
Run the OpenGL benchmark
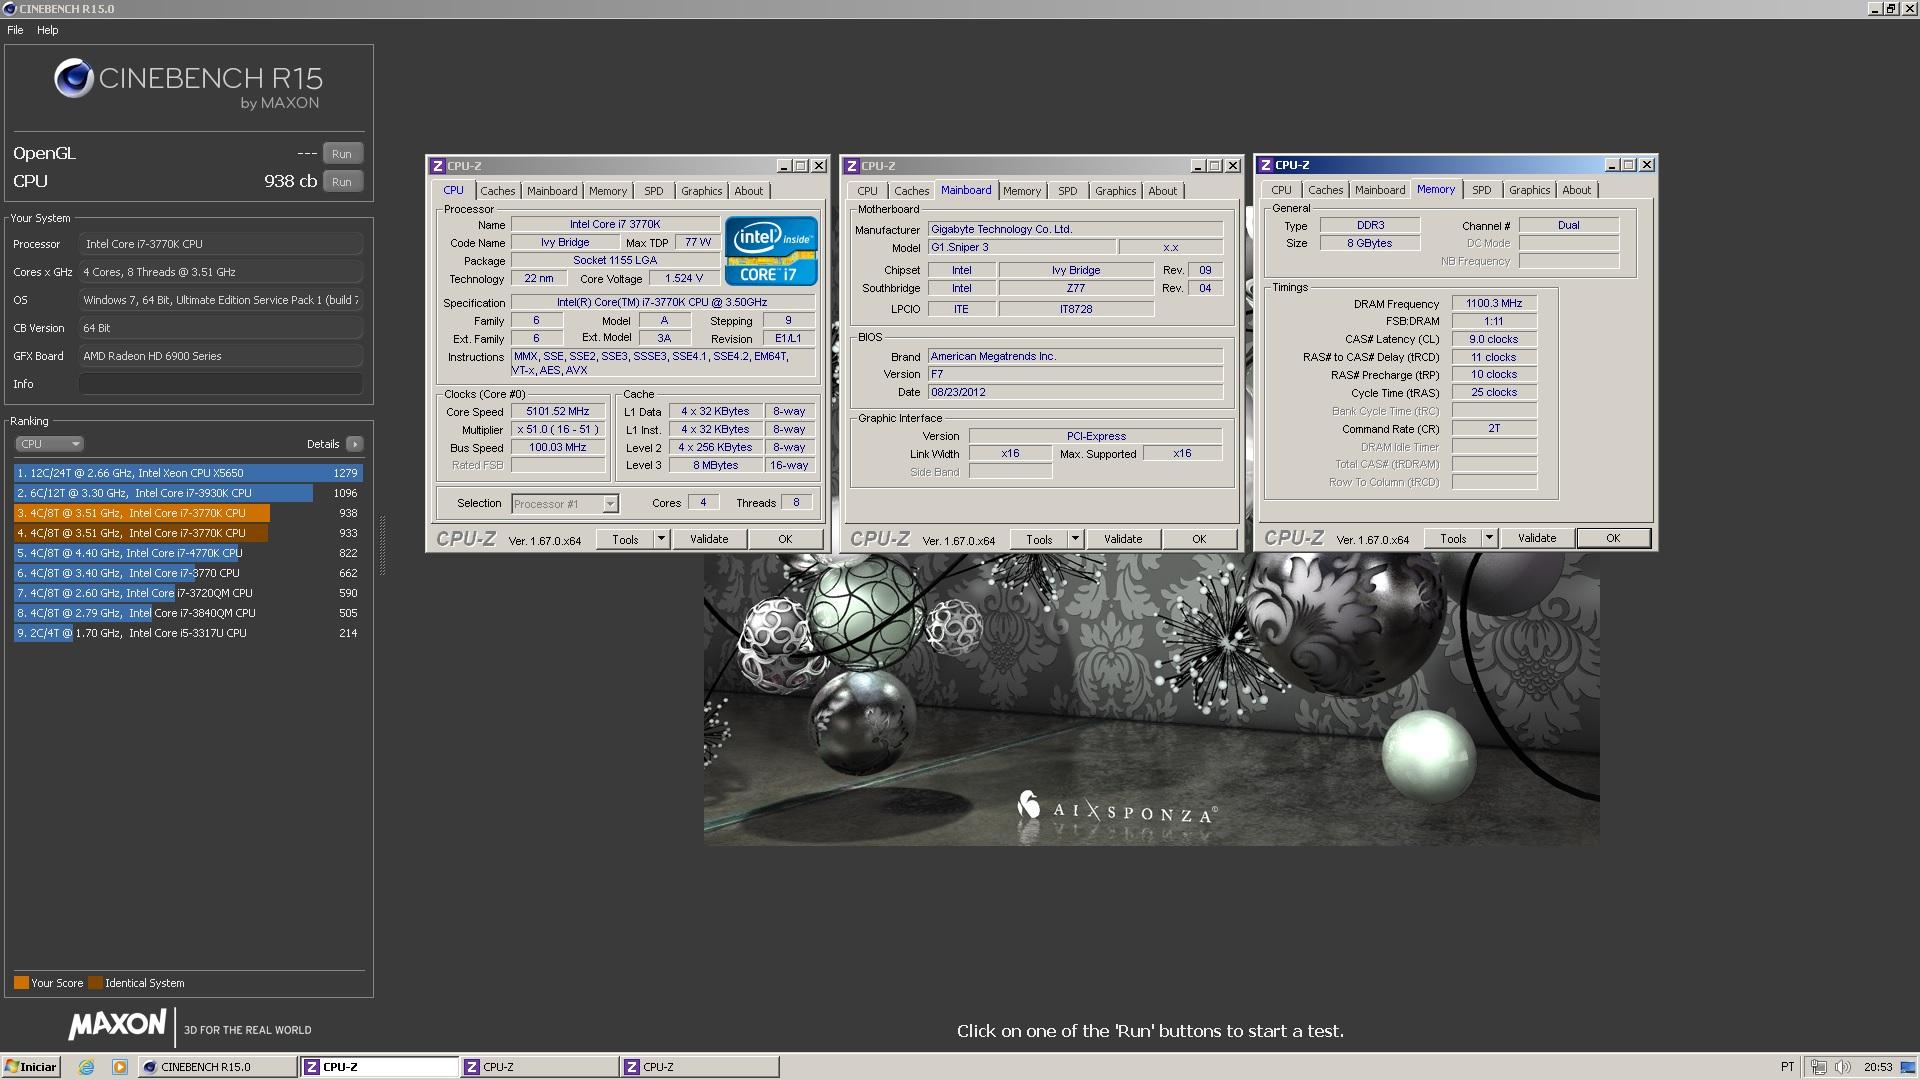pyautogui.click(x=342, y=154)
